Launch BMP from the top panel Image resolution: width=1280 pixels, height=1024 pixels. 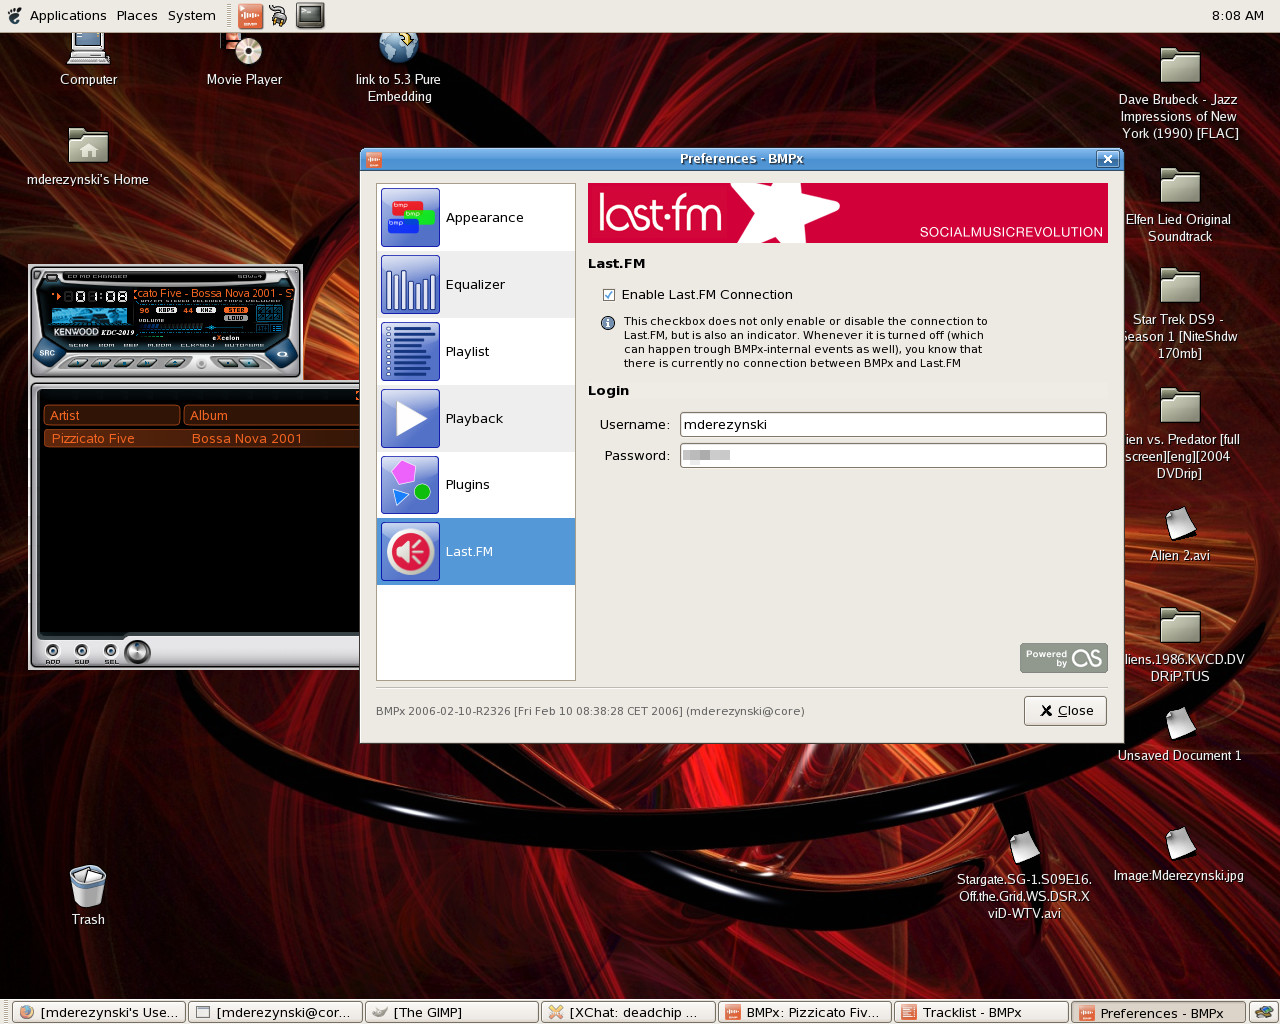(250, 15)
